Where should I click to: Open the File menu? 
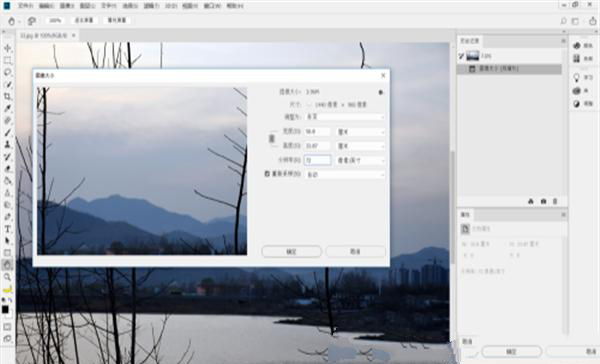tap(26, 6)
